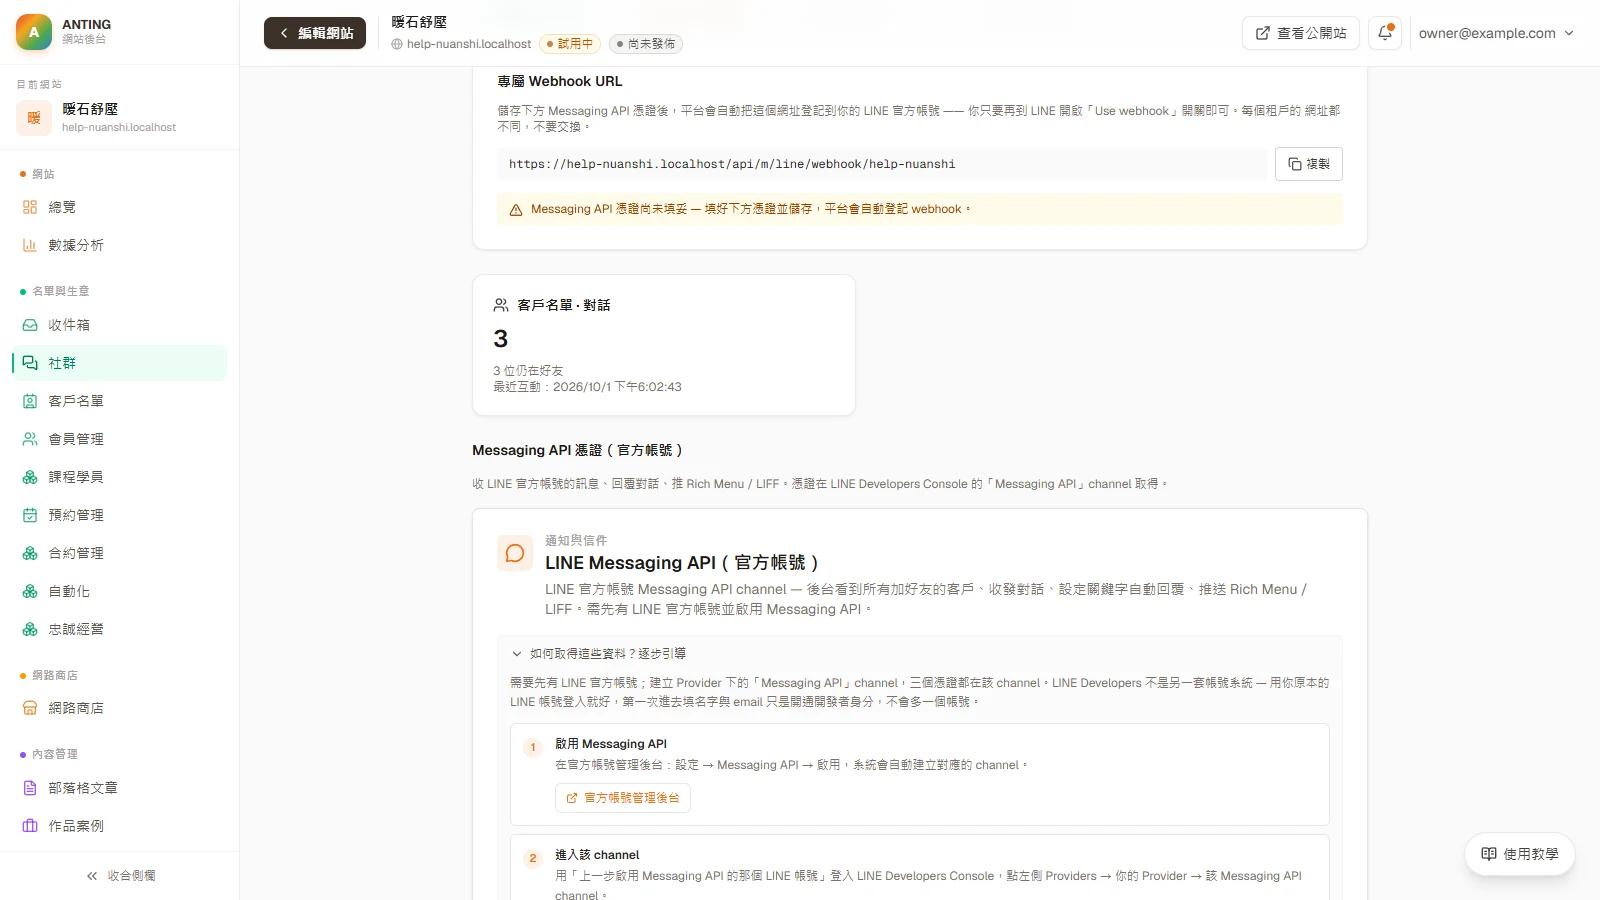Click the 收件箱 inbox icon

point(30,325)
